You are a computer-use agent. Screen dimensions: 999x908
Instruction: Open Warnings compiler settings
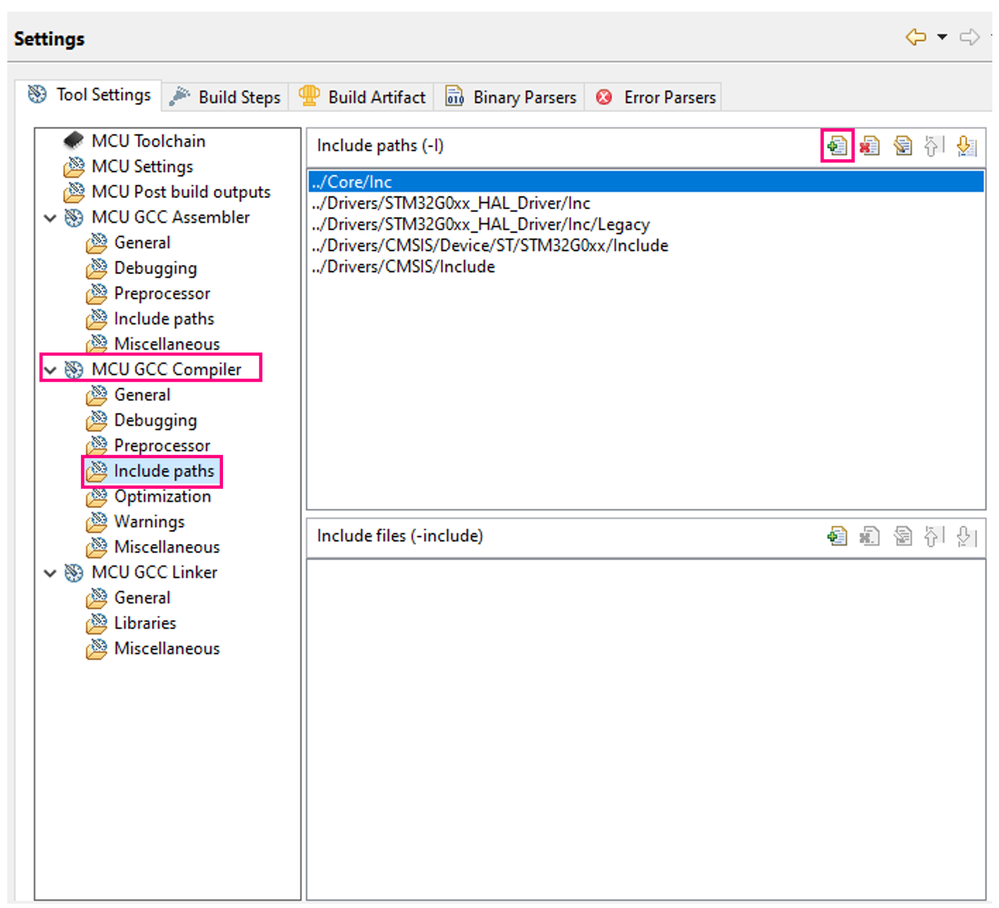(x=135, y=522)
